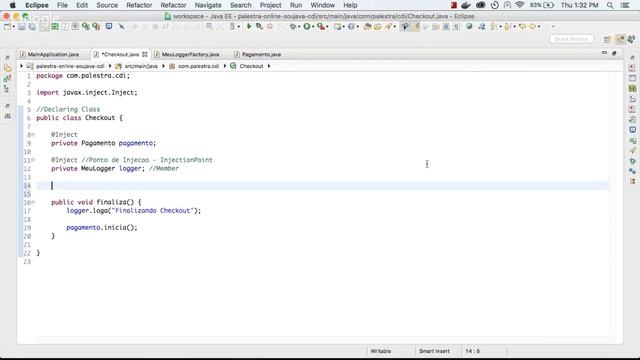Click the text "Finalizando Checkout" in code
The height and width of the screenshot is (360, 640).
point(153,211)
